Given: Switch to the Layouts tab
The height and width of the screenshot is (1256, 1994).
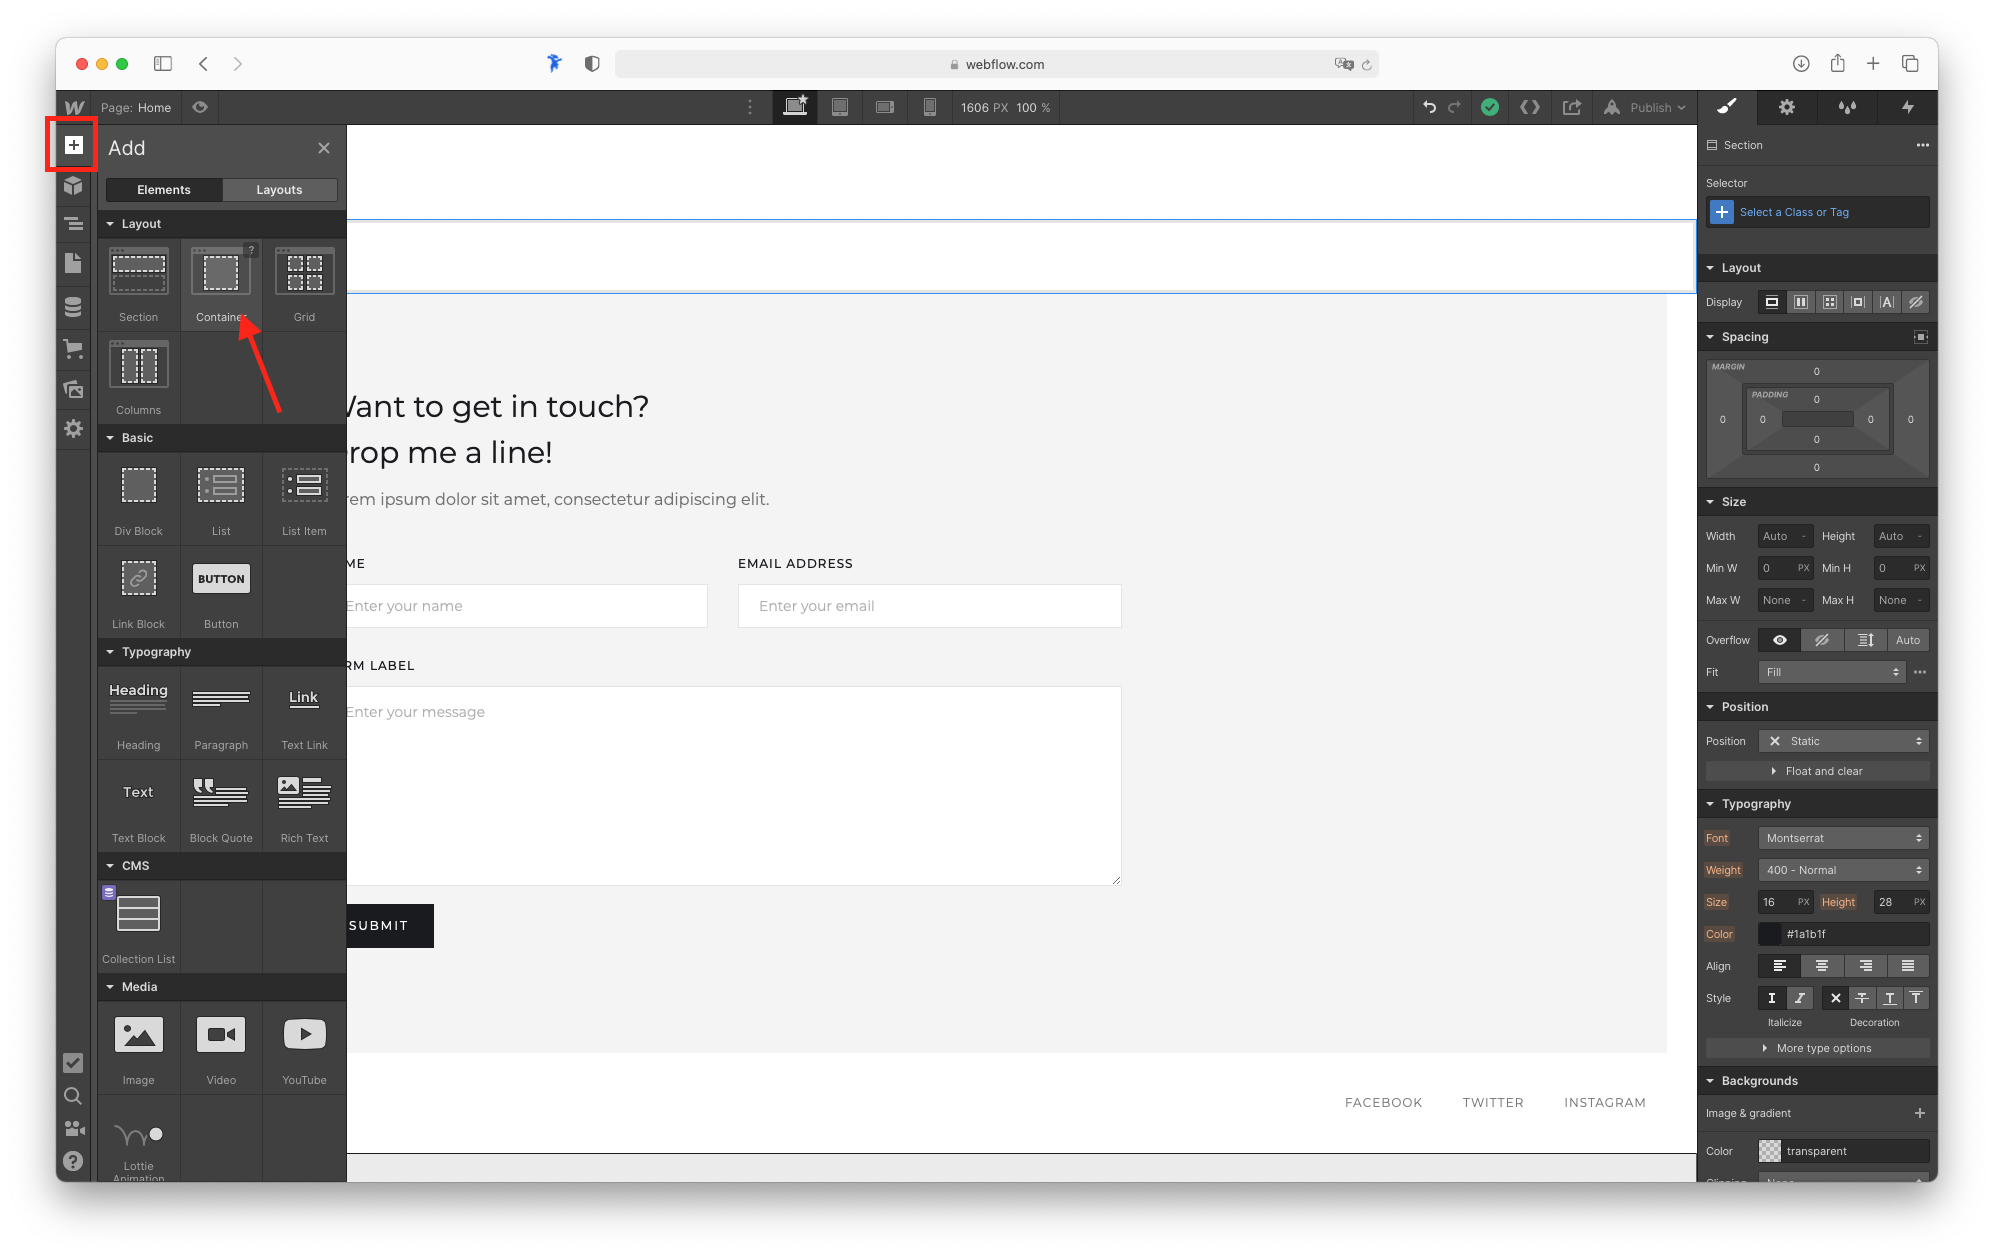Looking at the screenshot, I should pos(279,189).
